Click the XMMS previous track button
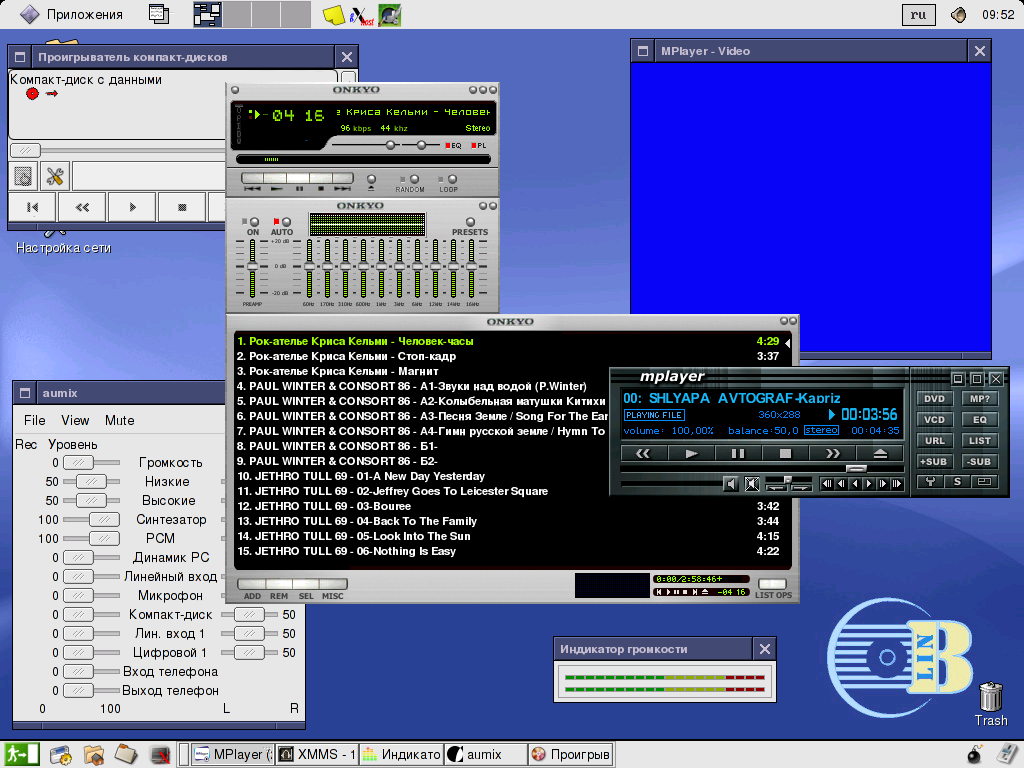 pyautogui.click(x=252, y=178)
